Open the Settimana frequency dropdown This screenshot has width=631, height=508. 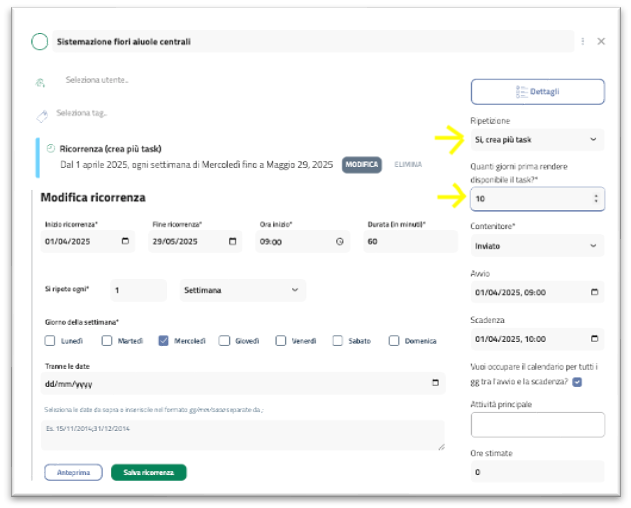pyautogui.click(x=241, y=290)
